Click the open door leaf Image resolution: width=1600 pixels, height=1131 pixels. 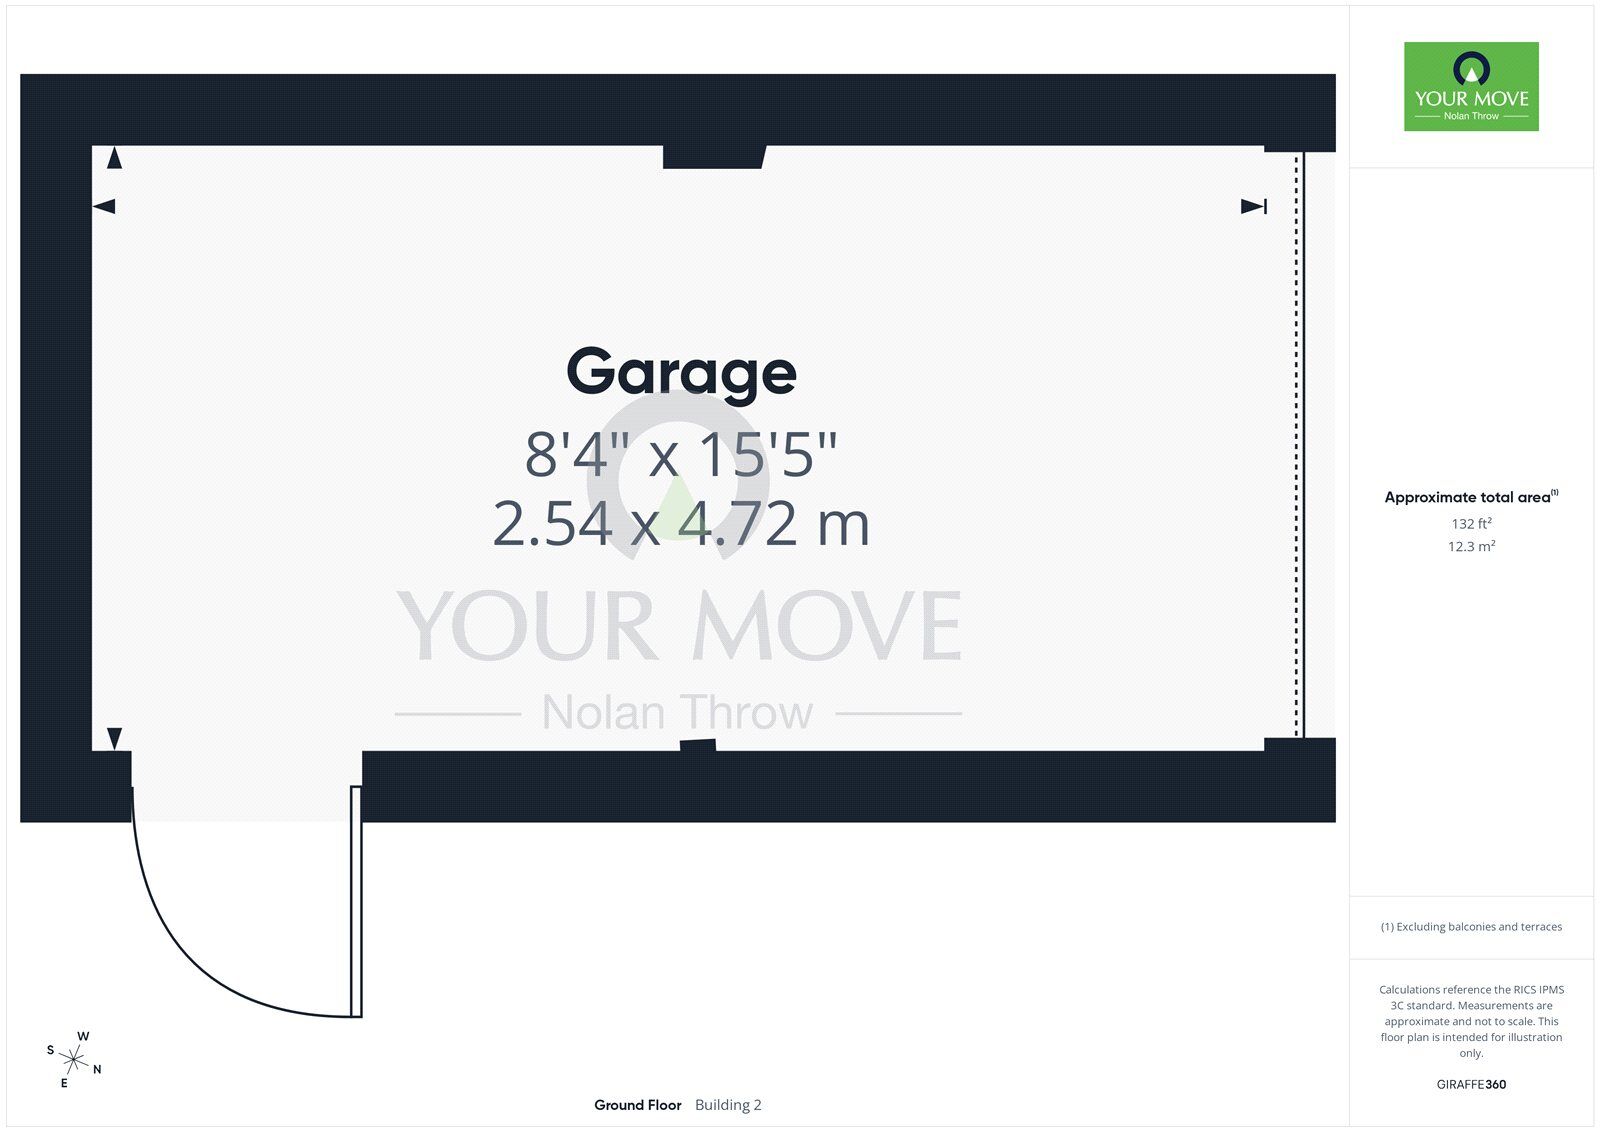point(355,900)
